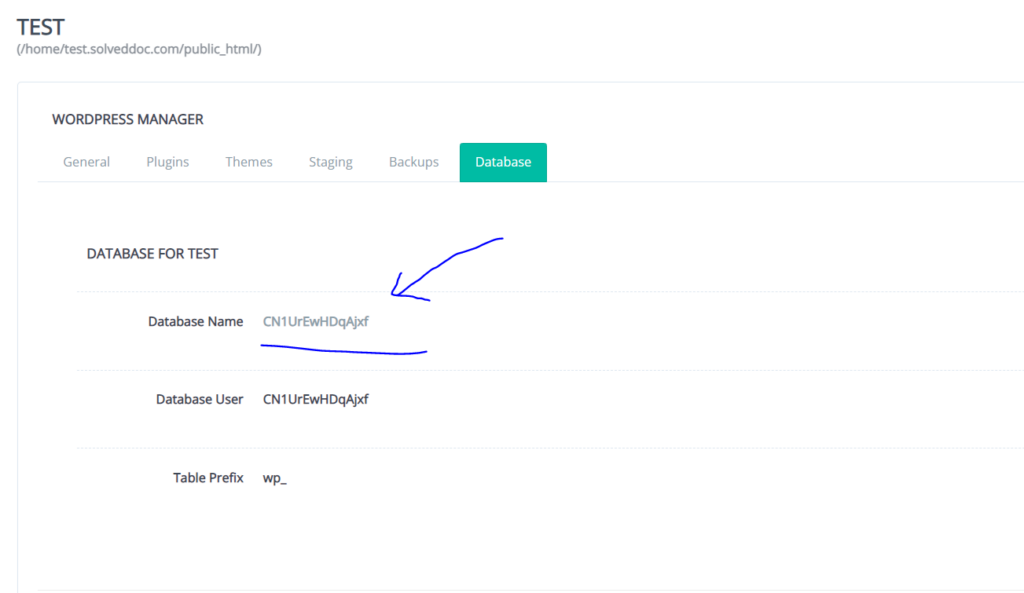Click the Database Name label

point(195,321)
